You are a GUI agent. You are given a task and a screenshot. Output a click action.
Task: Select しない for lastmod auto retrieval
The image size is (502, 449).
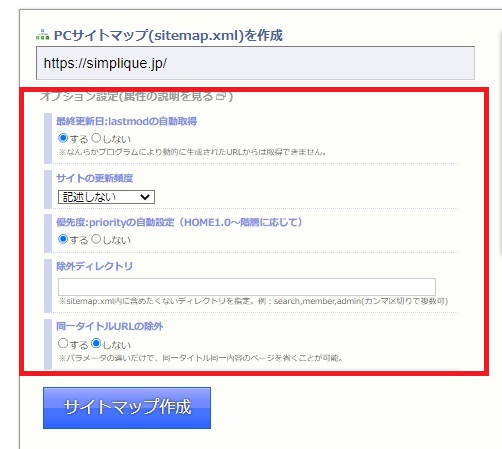tap(96, 138)
